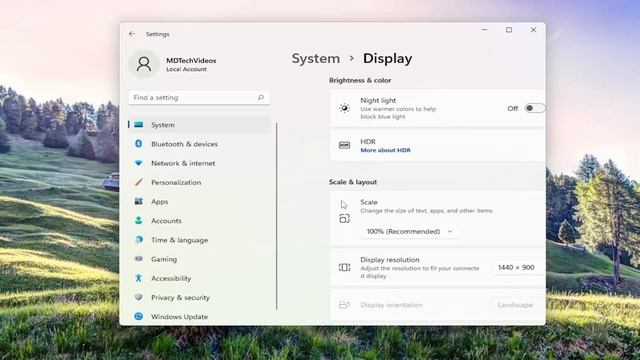Click the Night light sun icon
Image resolution: width=640 pixels, height=360 pixels.
coord(344,108)
